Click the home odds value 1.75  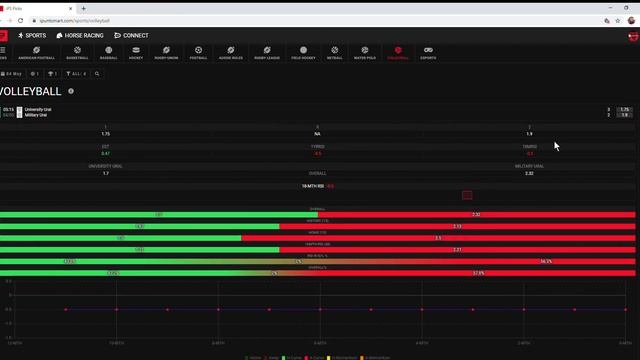pos(105,134)
